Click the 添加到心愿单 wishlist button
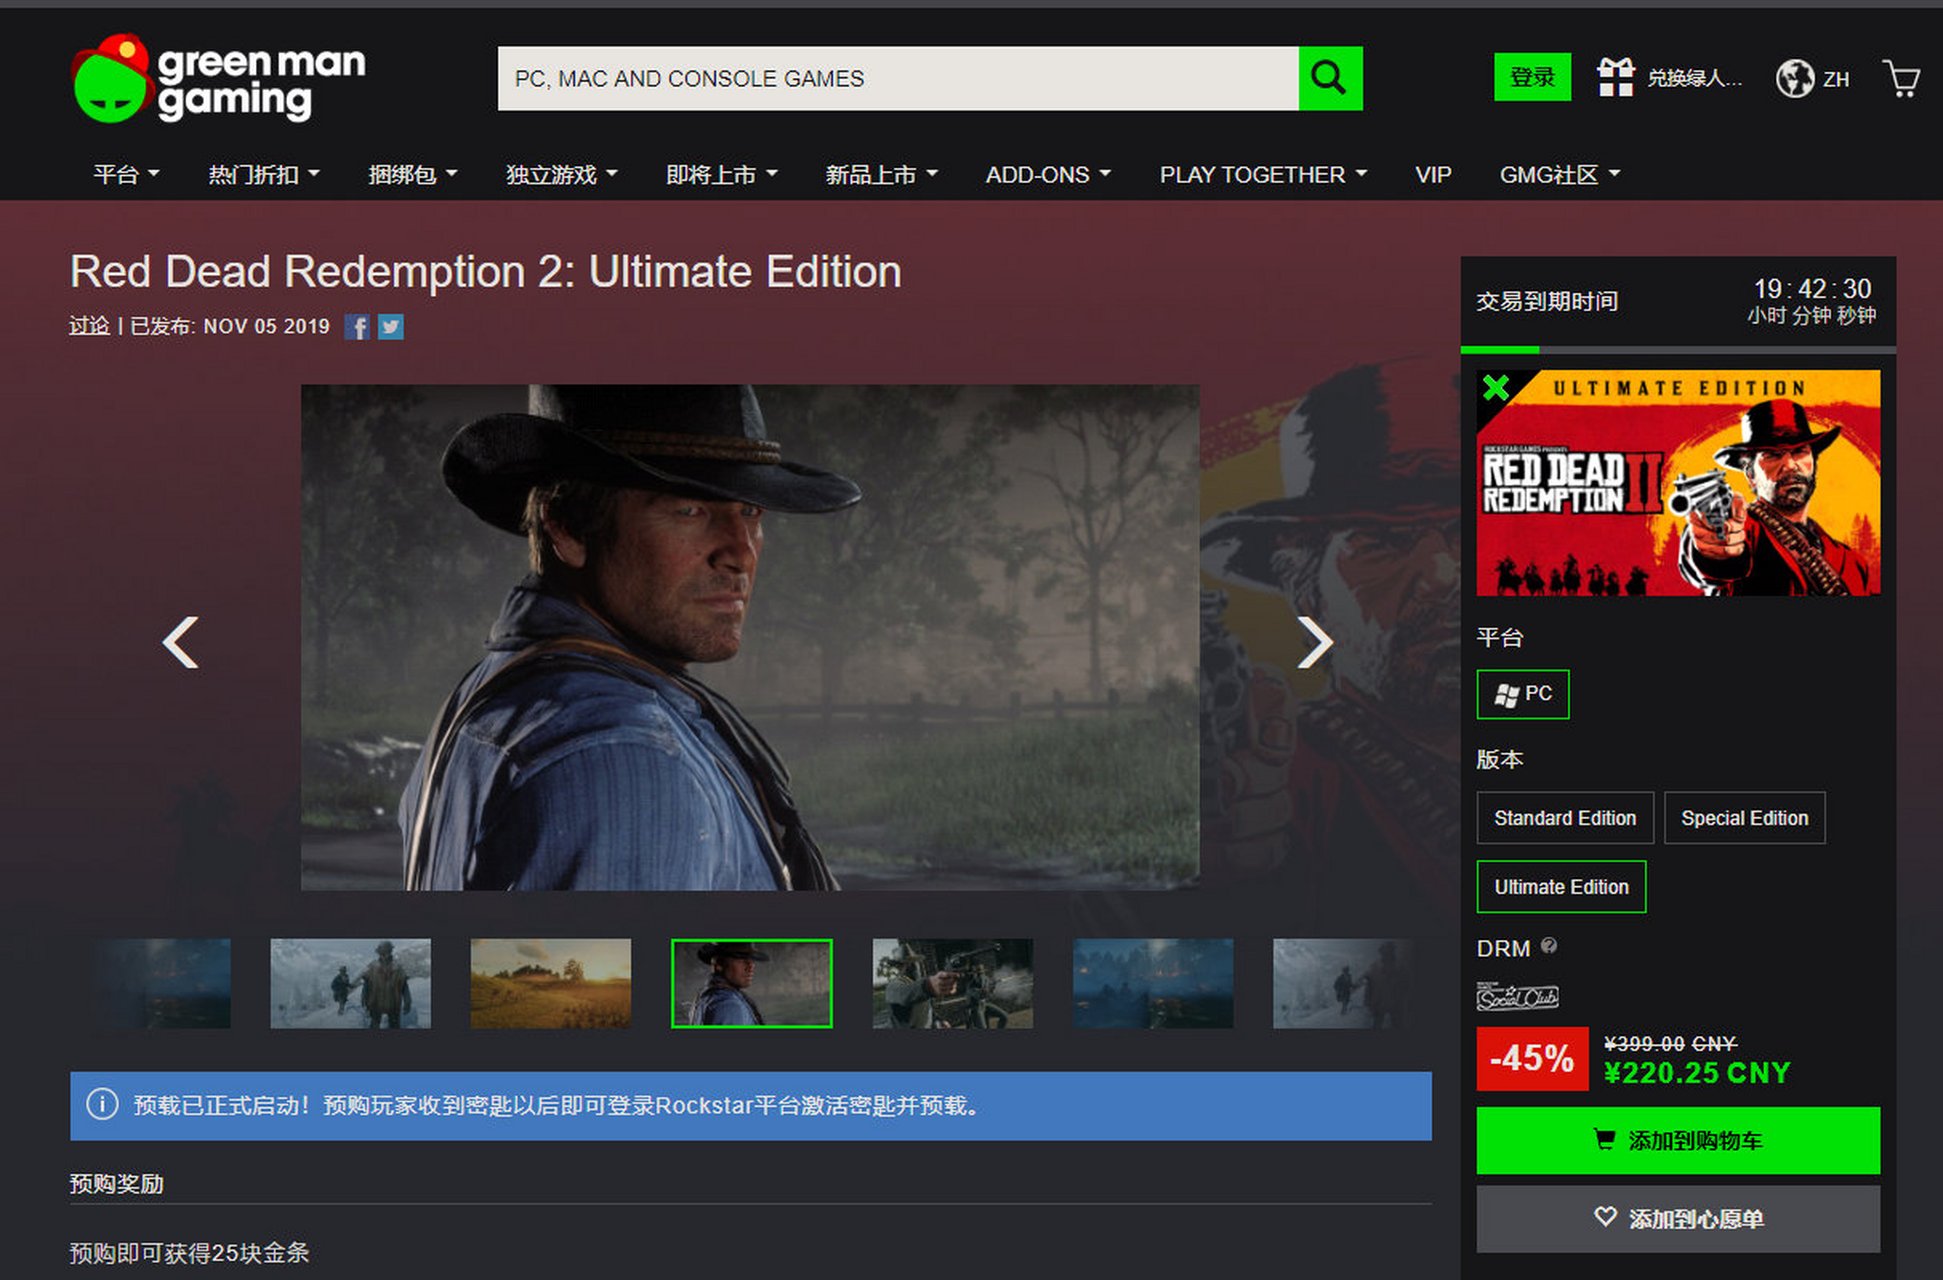Viewport: 1943px width, 1280px height. tap(1677, 1218)
